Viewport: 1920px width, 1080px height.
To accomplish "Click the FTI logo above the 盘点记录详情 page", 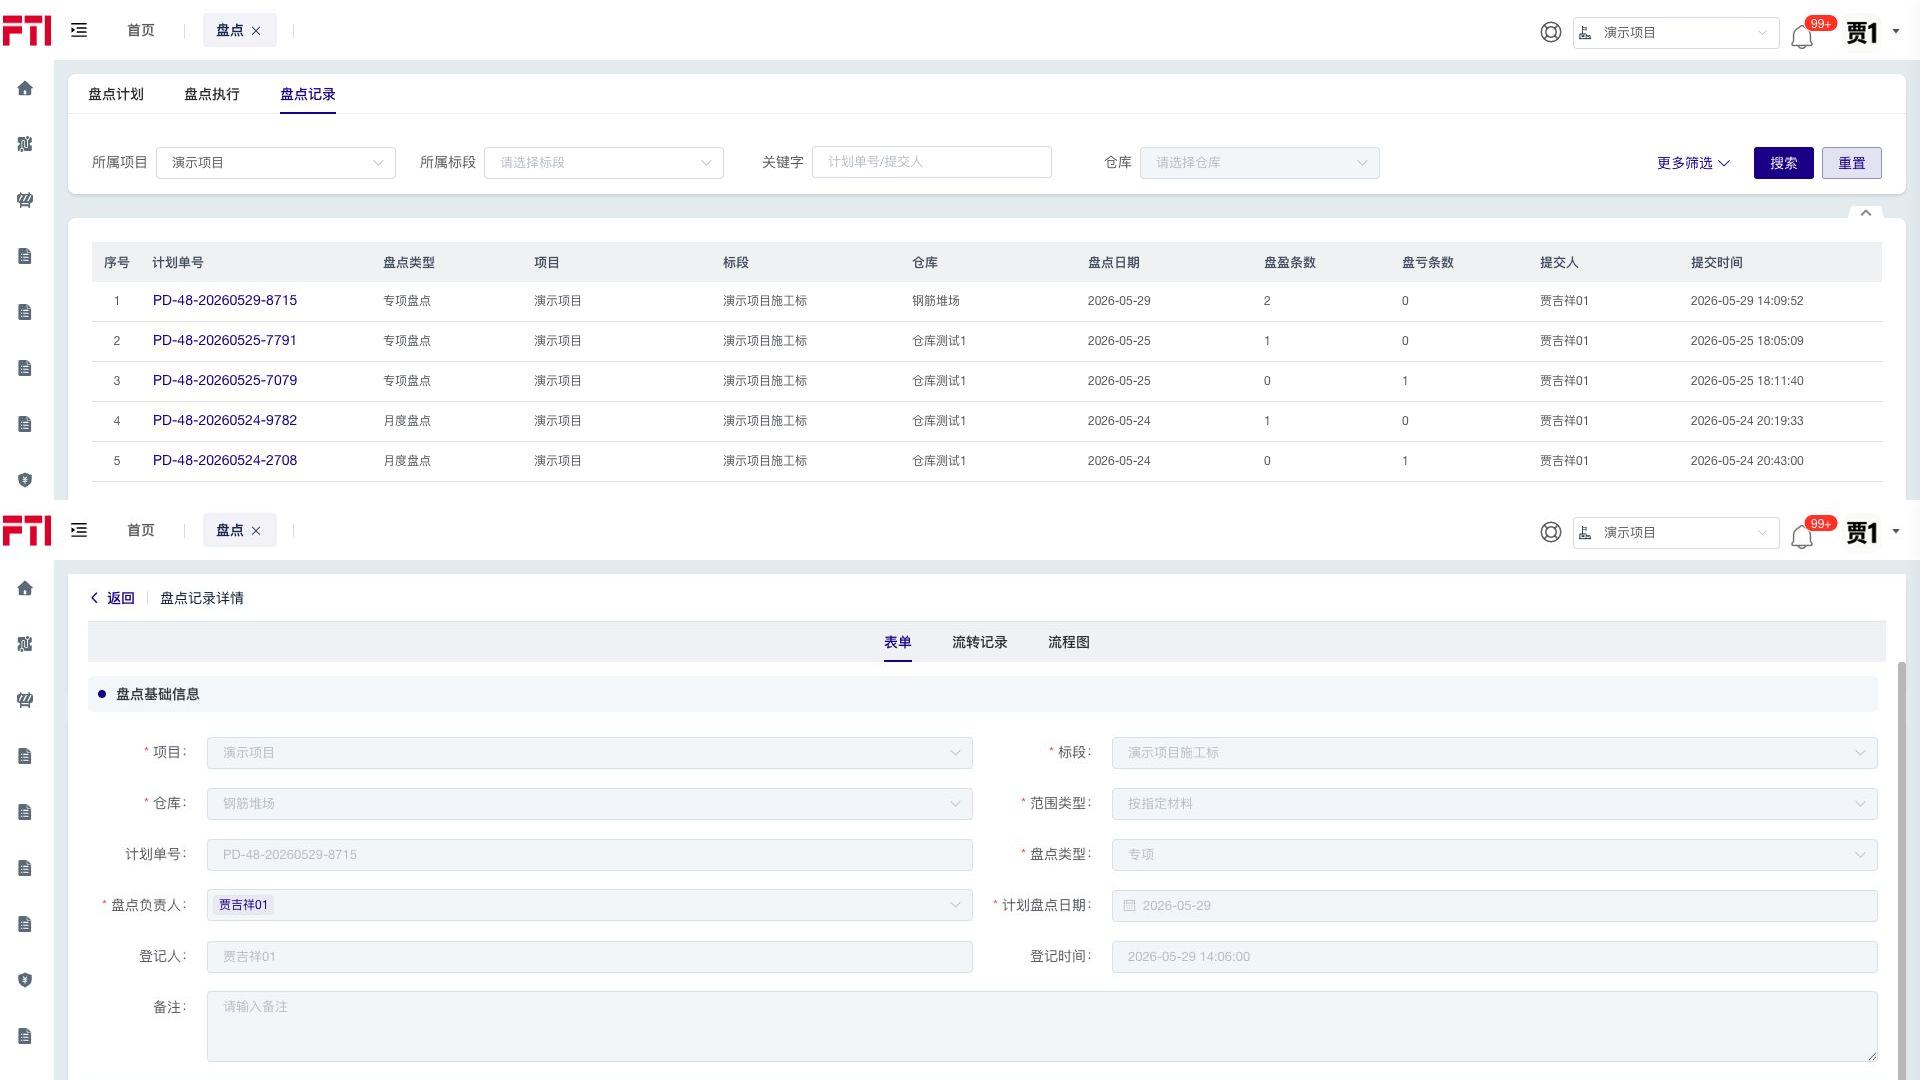I will tap(27, 530).
